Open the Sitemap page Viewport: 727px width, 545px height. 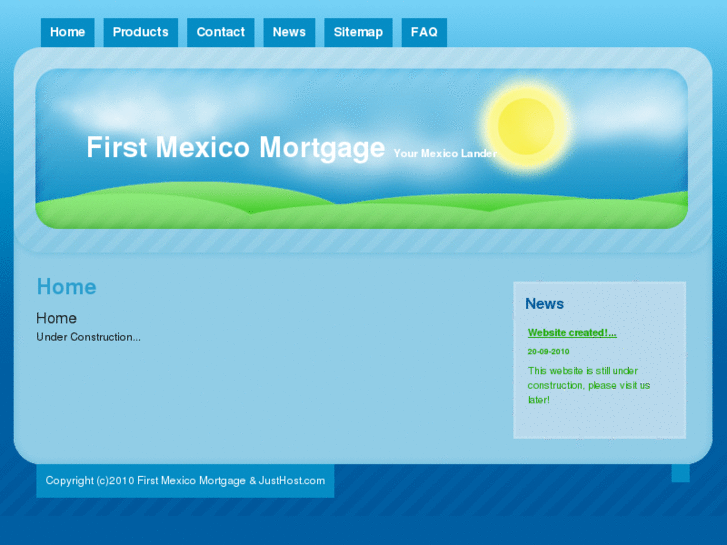[358, 32]
